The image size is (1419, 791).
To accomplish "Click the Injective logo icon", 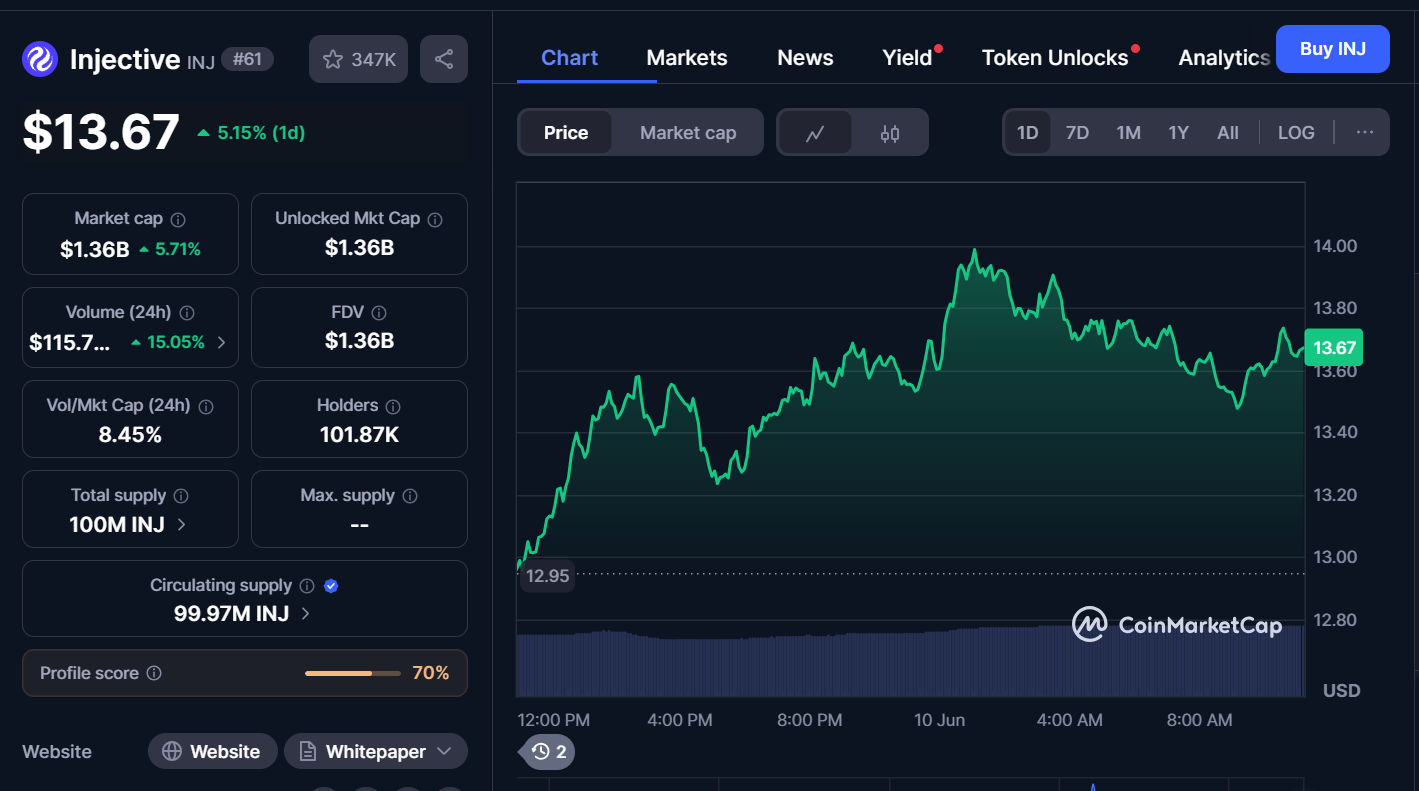I will pyautogui.click(x=40, y=59).
